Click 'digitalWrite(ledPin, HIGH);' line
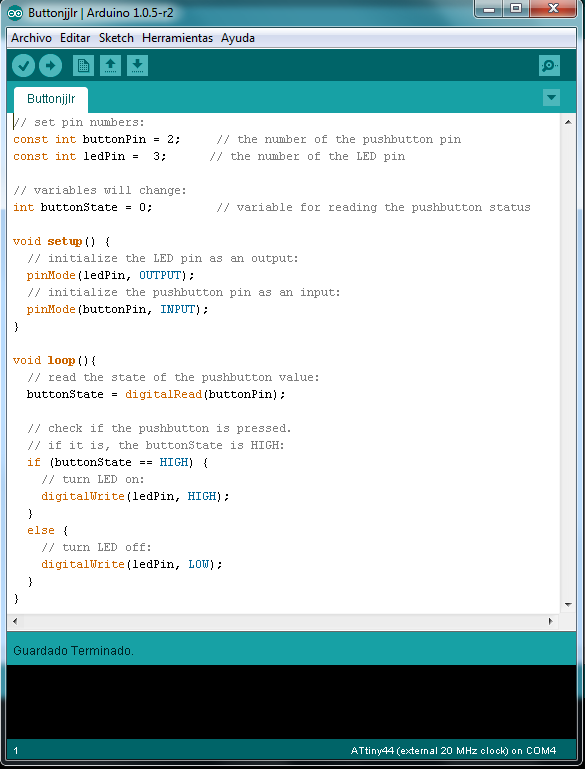This screenshot has height=769, width=585. [x=135, y=496]
